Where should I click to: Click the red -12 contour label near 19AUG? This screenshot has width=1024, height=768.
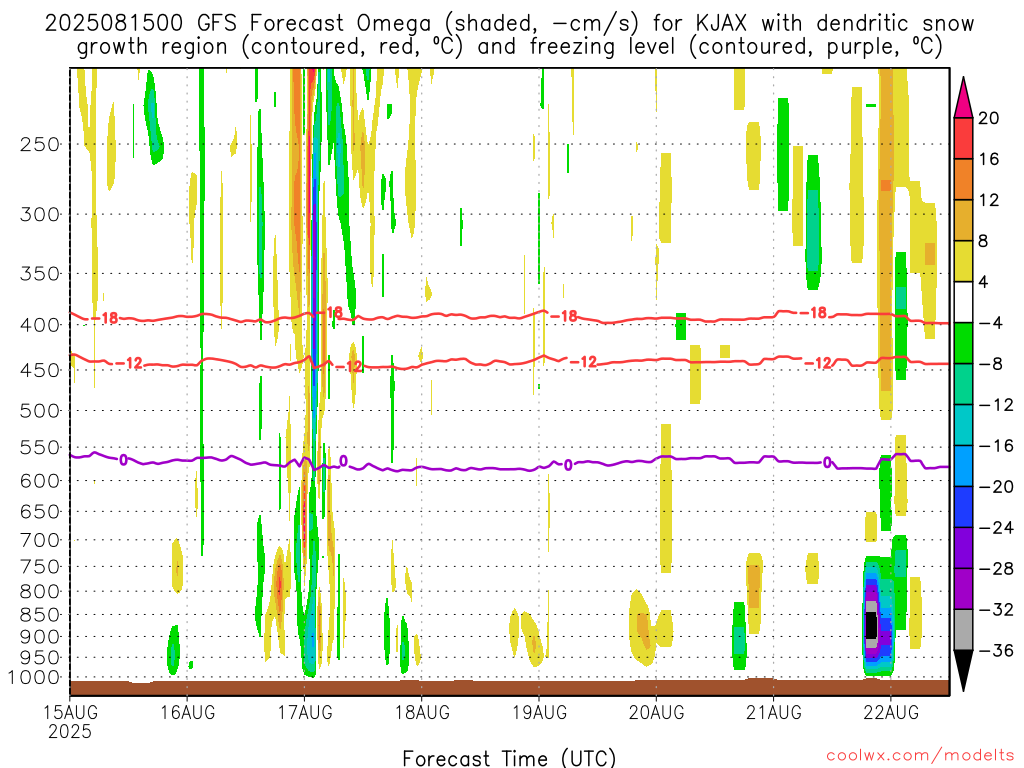coord(583,362)
